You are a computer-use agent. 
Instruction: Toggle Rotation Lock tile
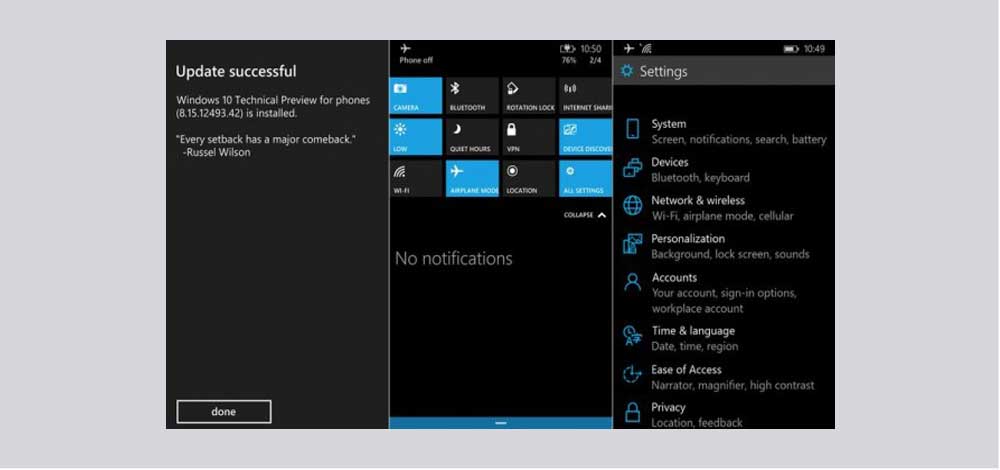tap(529, 95)
